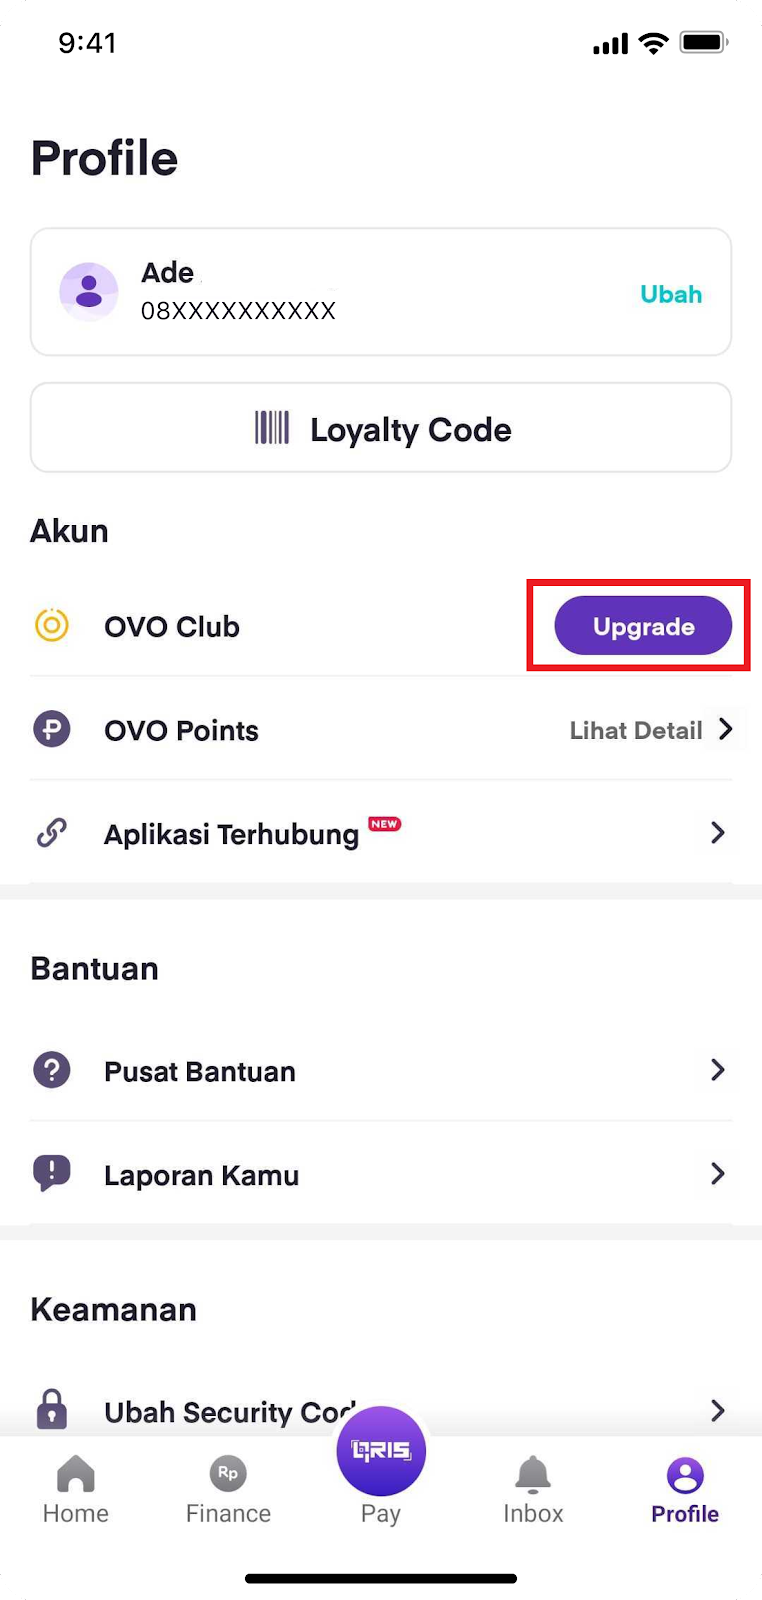Tap the Laporan Kamu speech bubble icon
This screenshot has height=1600, width=762.
pyautogui.click(x=52, y=1174)
